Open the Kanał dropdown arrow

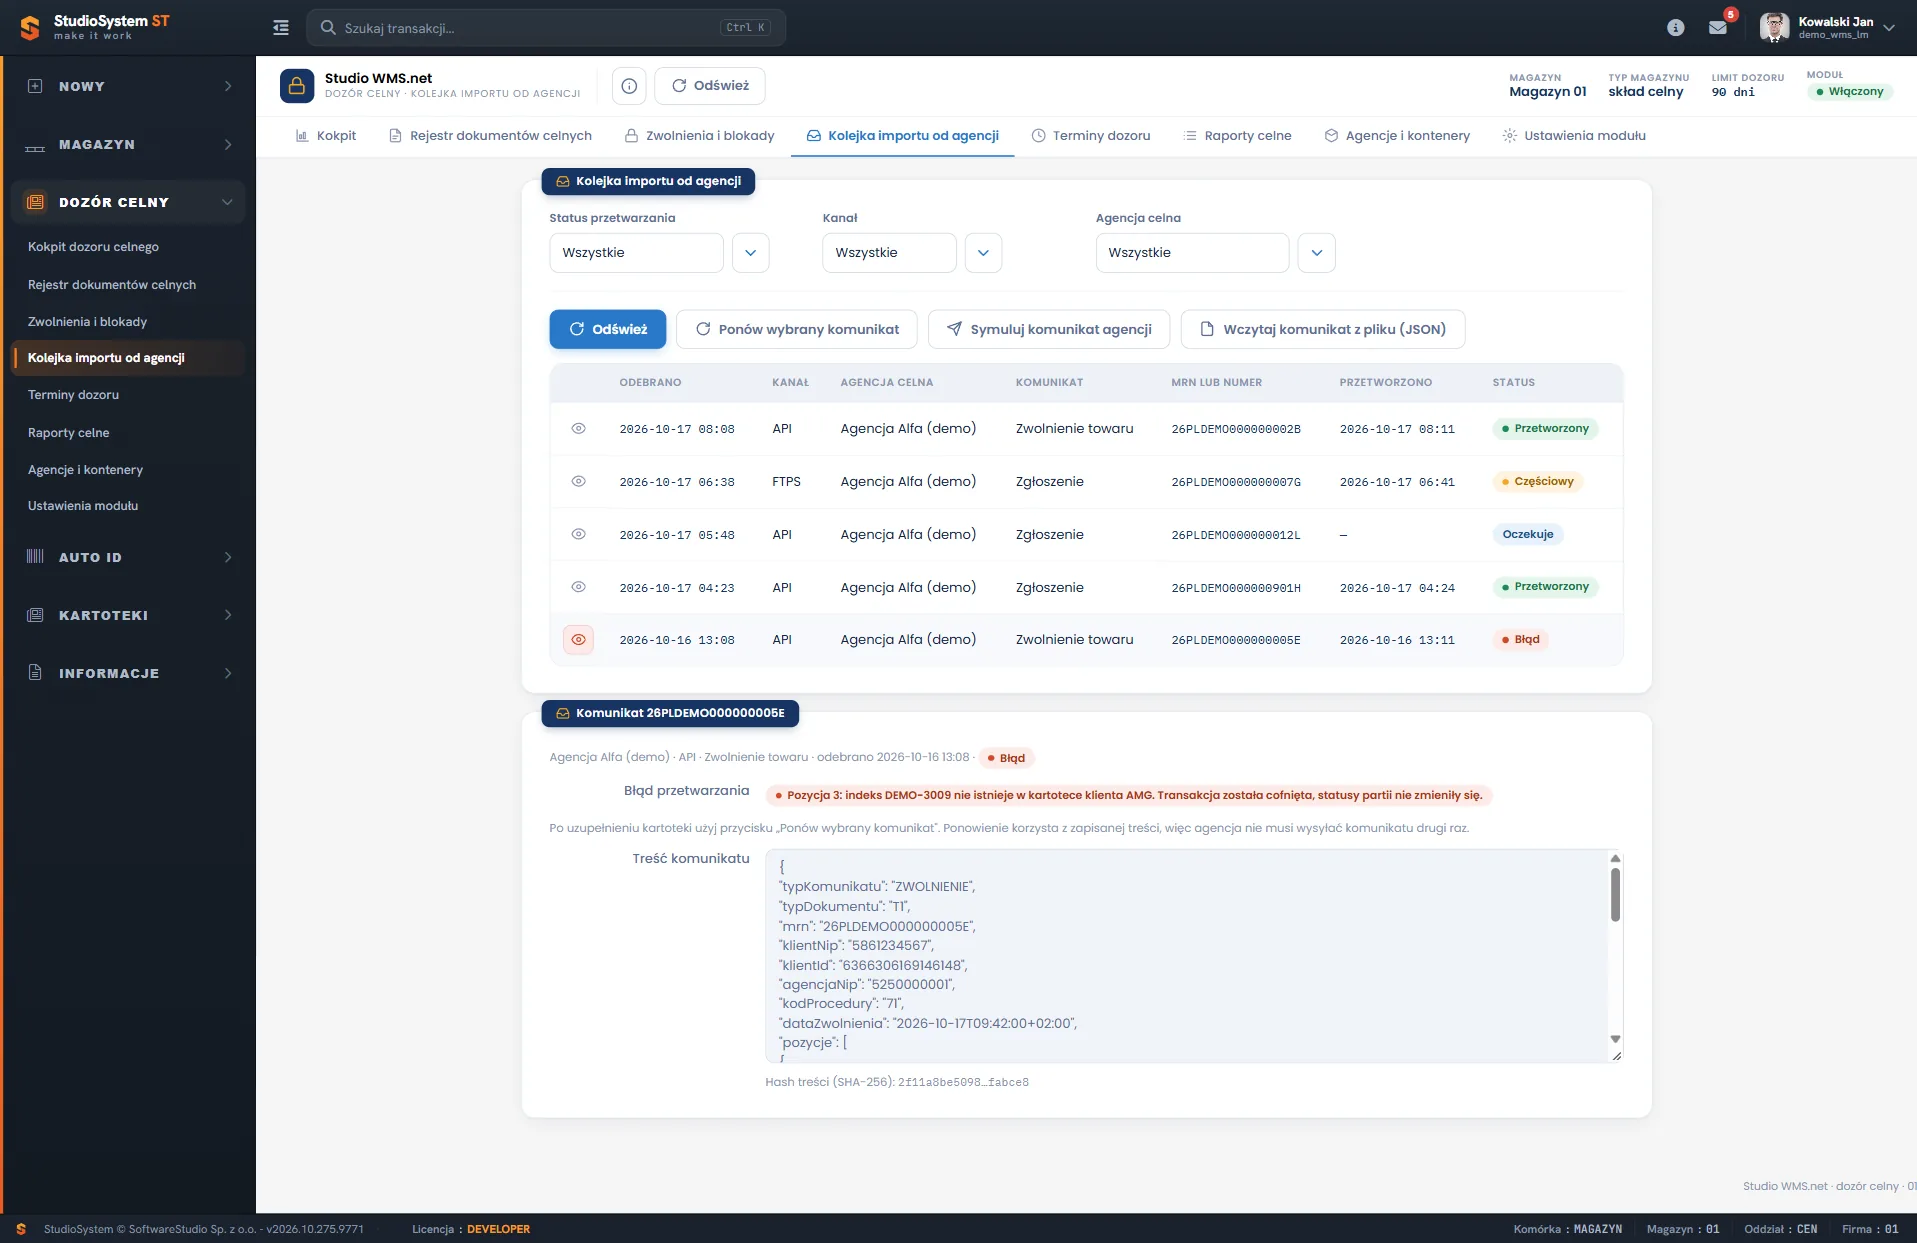(x=983, y=253)
